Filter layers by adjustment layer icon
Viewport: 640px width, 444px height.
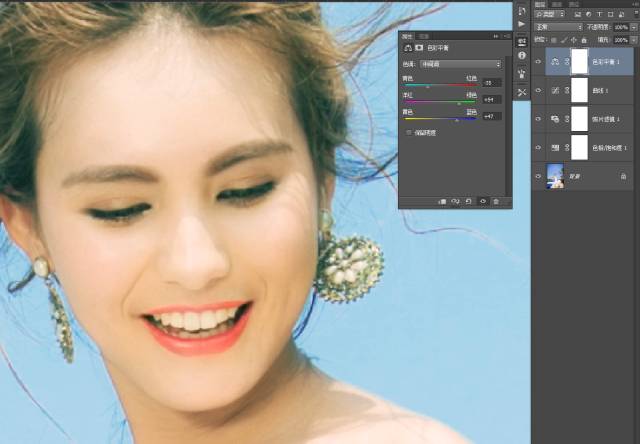(x=589, y=14)
